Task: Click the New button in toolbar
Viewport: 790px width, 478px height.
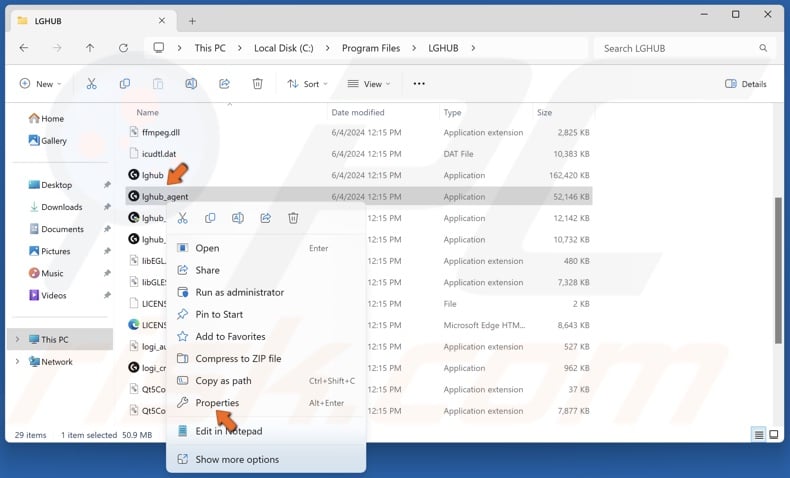Action: pyautogui.click(x=40, y=84)
